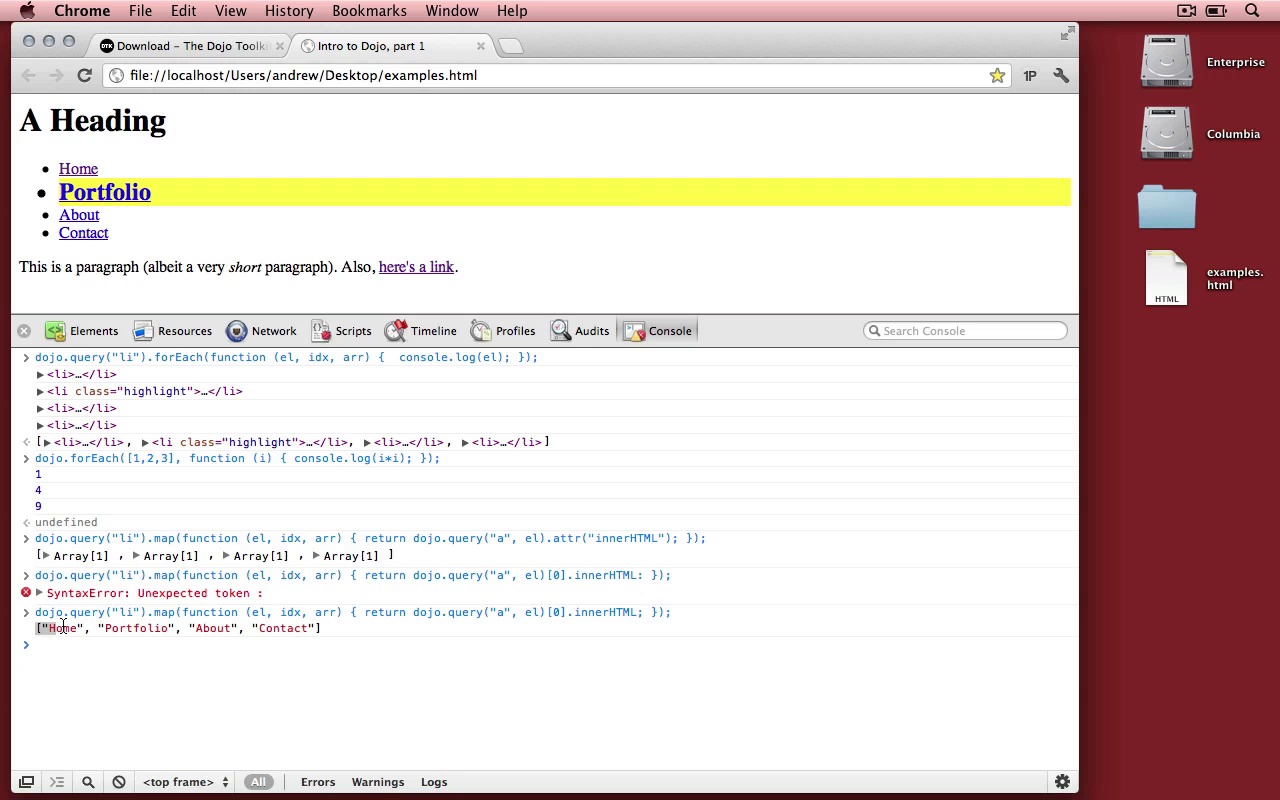Click the here's a link hyperlink
1280x800 pixels.
click(416, 267)
